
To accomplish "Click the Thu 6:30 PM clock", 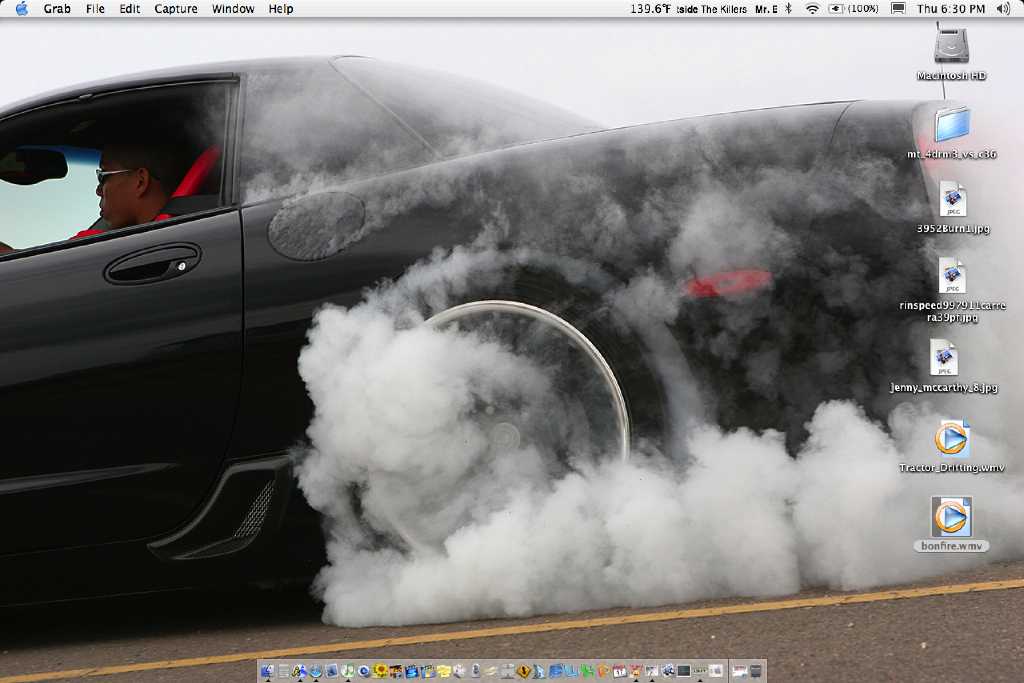I will pos(950,8).
